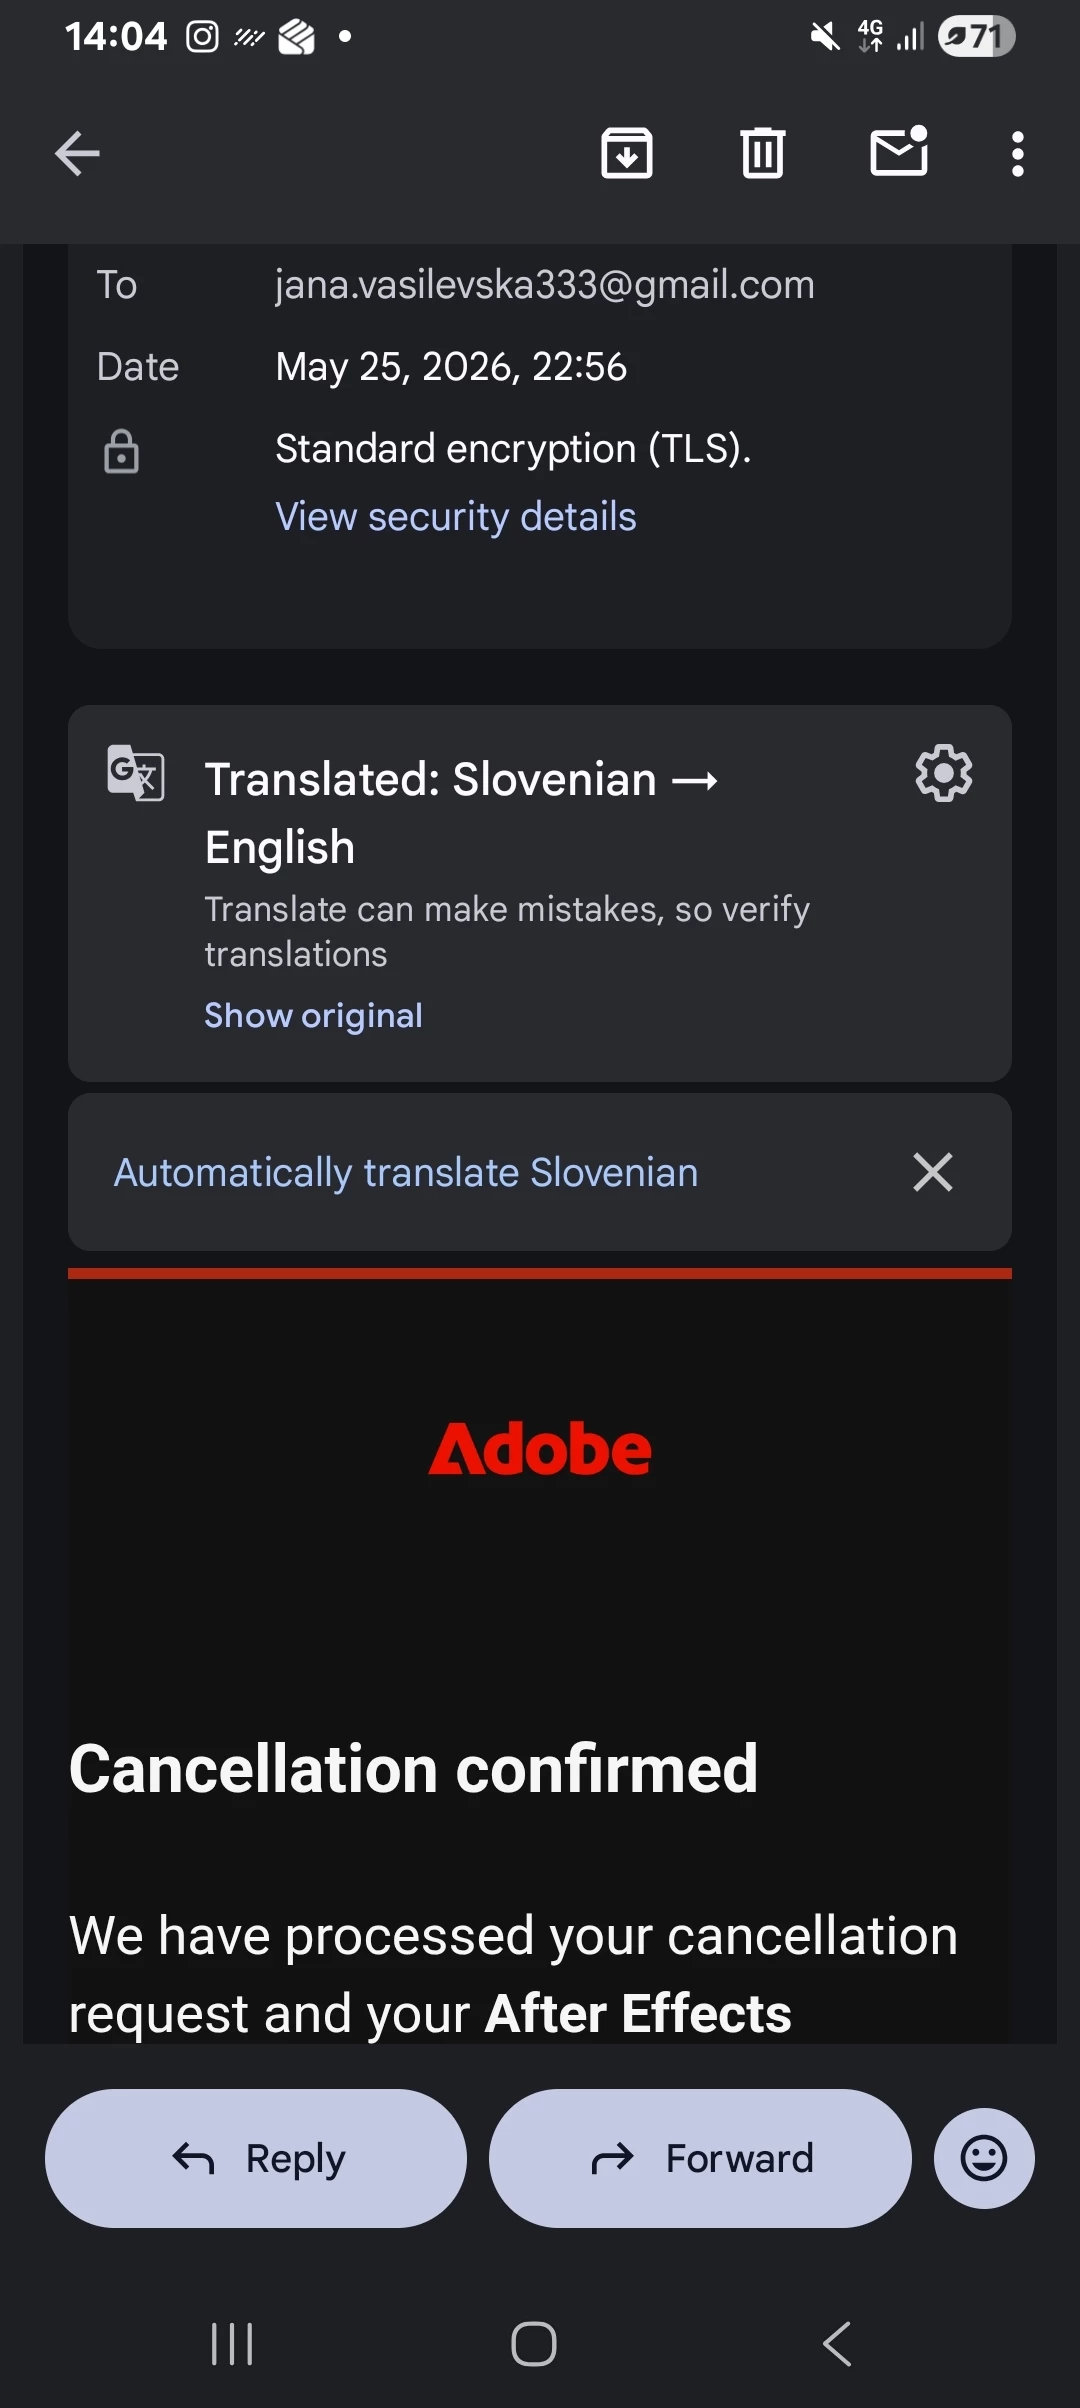Add an emoji reaction
The height and width of the screenshot is (2408, 1080).
coord(984,2158)
